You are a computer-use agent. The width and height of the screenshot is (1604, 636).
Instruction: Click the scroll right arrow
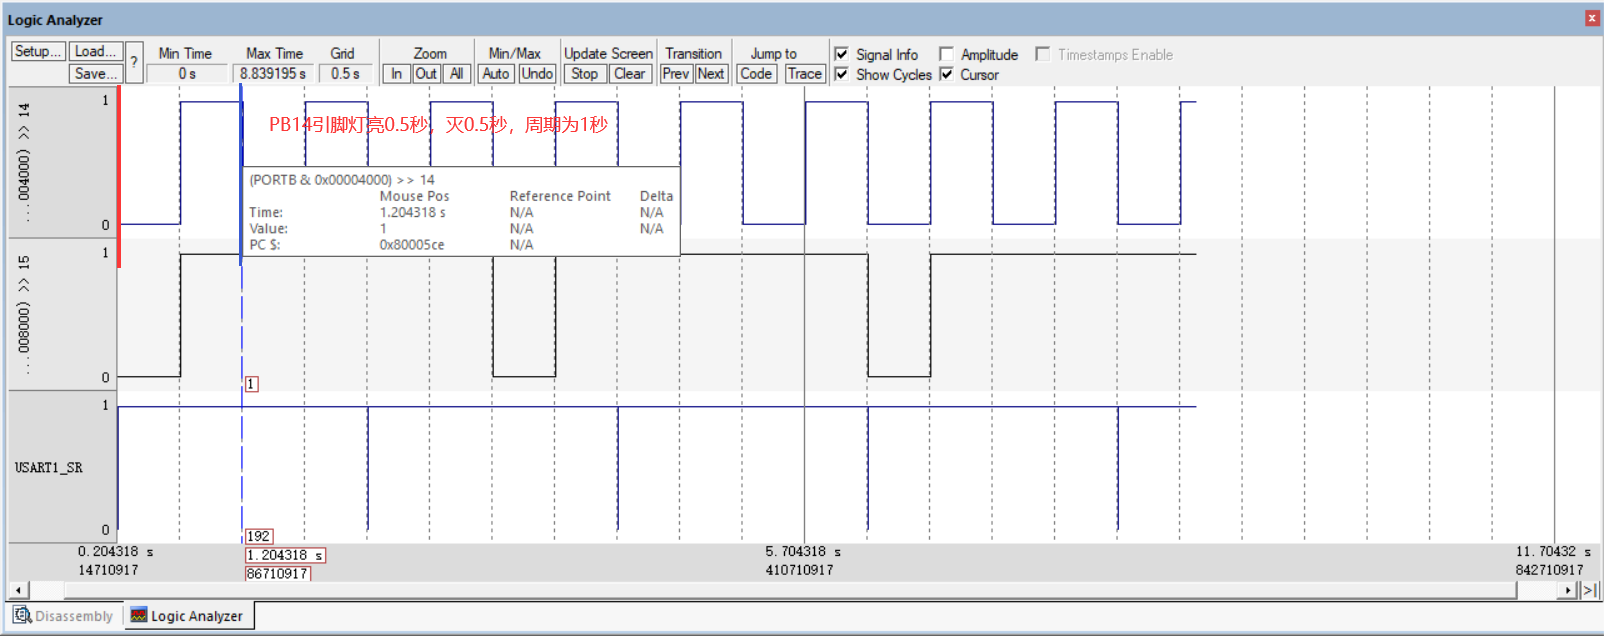click(x=1569, y=590)
